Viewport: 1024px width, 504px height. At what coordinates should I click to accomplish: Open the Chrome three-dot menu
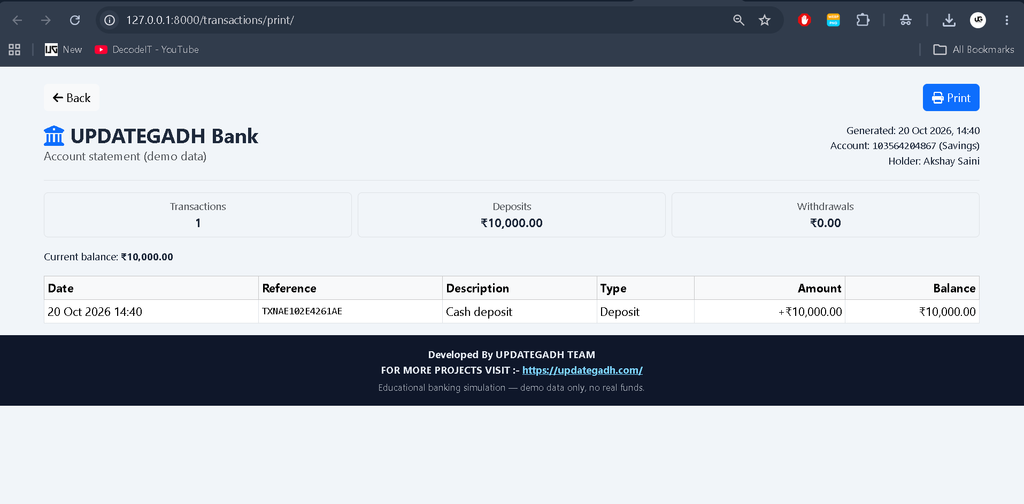click(1006, 20)
